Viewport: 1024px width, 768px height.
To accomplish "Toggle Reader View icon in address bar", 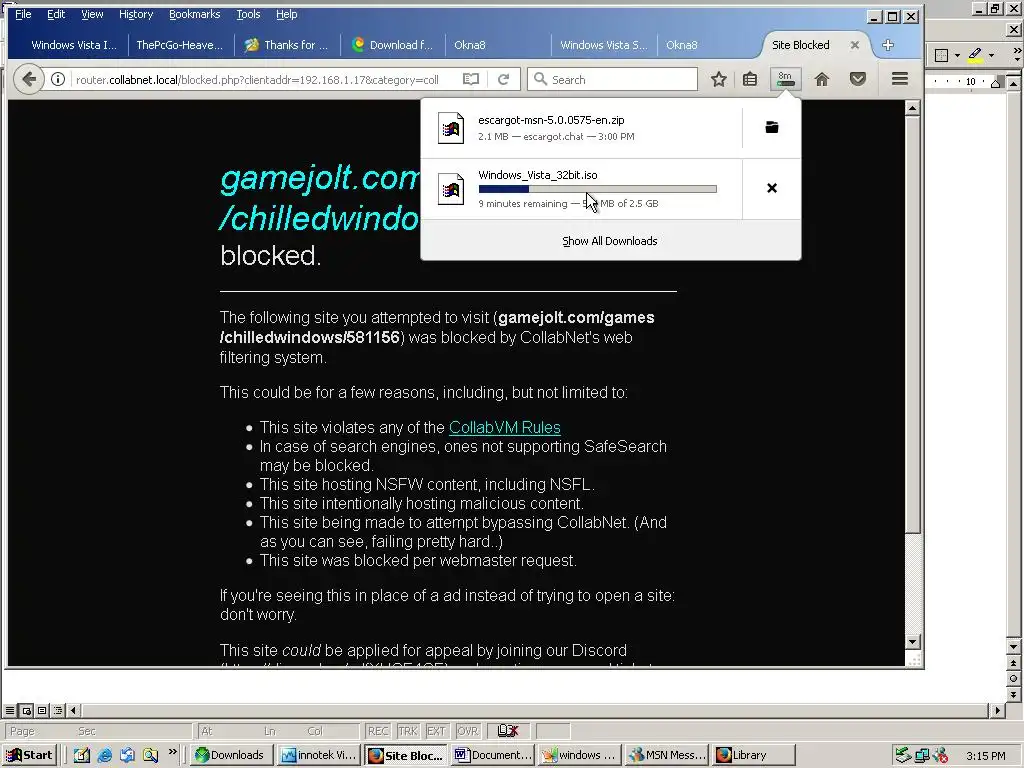I will (470, 79).
